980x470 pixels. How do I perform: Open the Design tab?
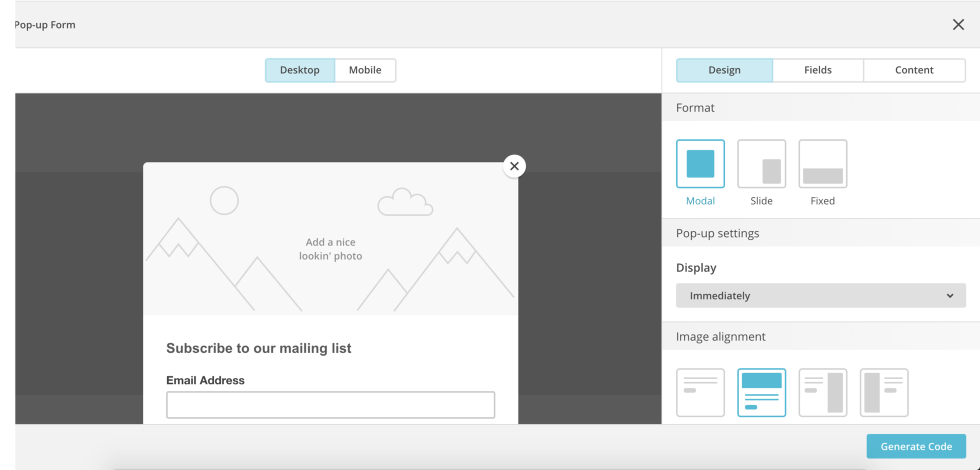tap(724, 70)
